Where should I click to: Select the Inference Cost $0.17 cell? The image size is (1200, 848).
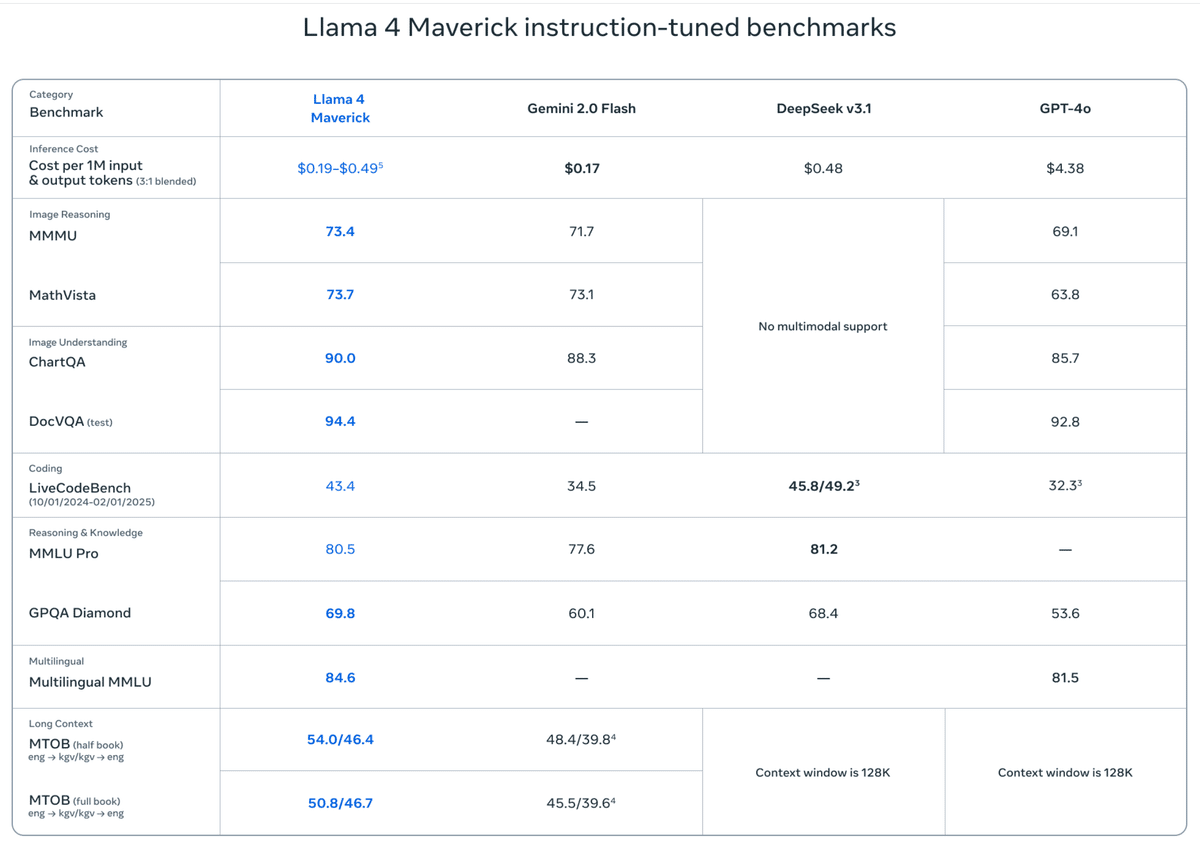pos(581,168)
